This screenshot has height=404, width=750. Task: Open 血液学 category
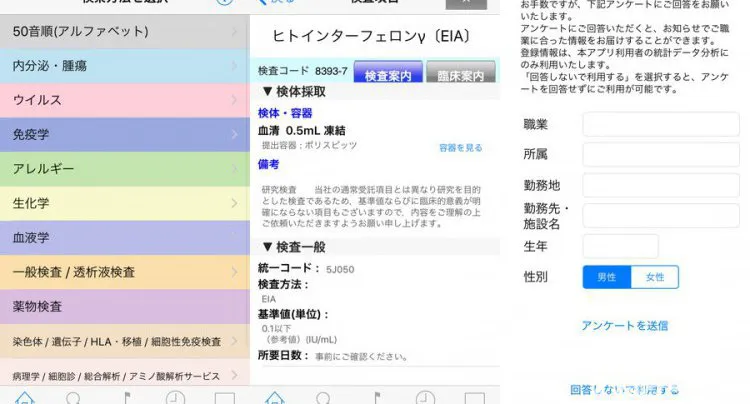125,238
